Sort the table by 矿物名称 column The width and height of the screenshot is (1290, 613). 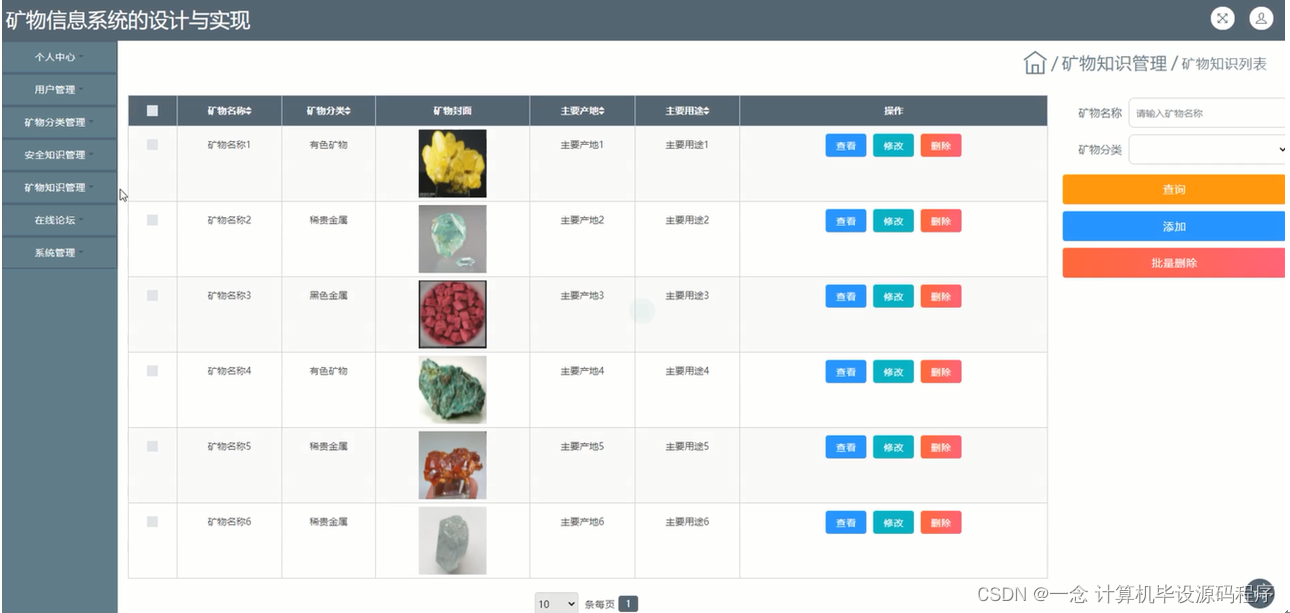pos(229,111)
